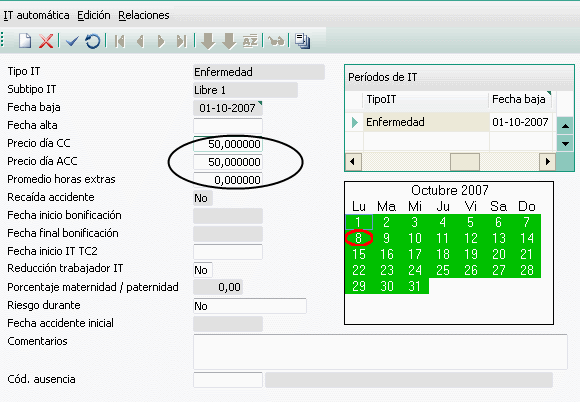The image size is (580, 402).
Task: Open the Riesgo durante dropdown
Action: click(250, 306)
